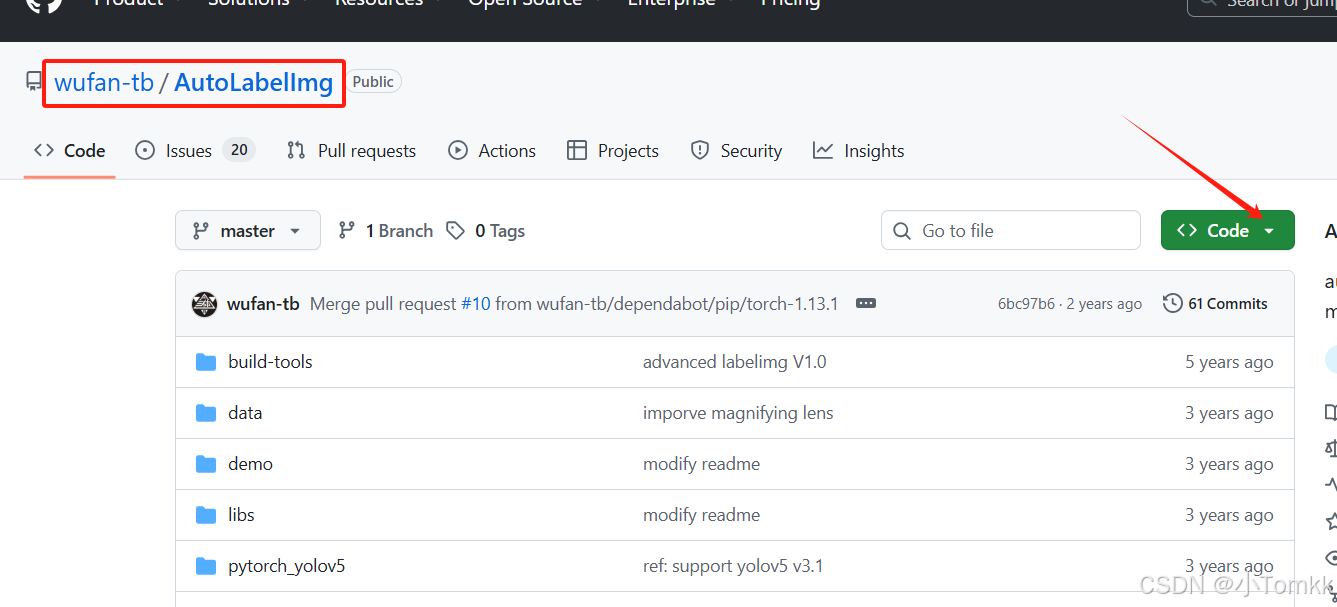Click the magnifier icon in Go to file
The image size is (1337, 607).
[902, 231]
